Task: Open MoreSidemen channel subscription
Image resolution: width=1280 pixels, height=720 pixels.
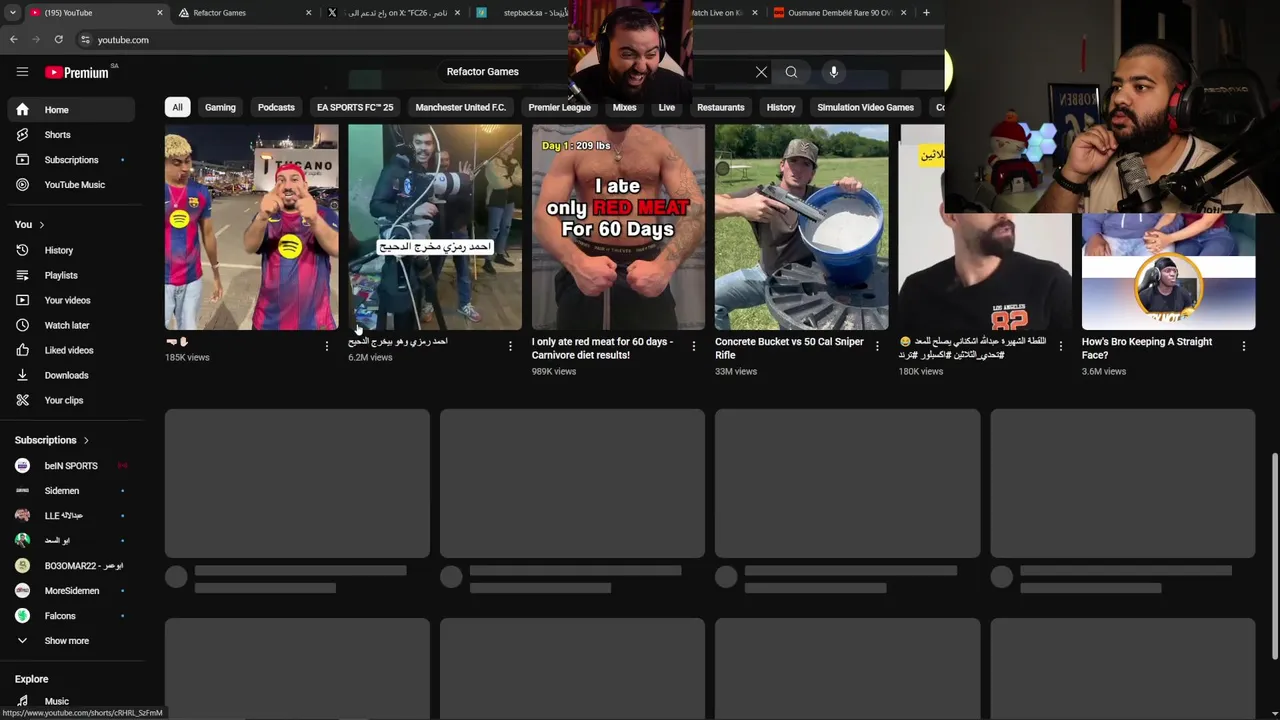Action: [x=70, y=591]
